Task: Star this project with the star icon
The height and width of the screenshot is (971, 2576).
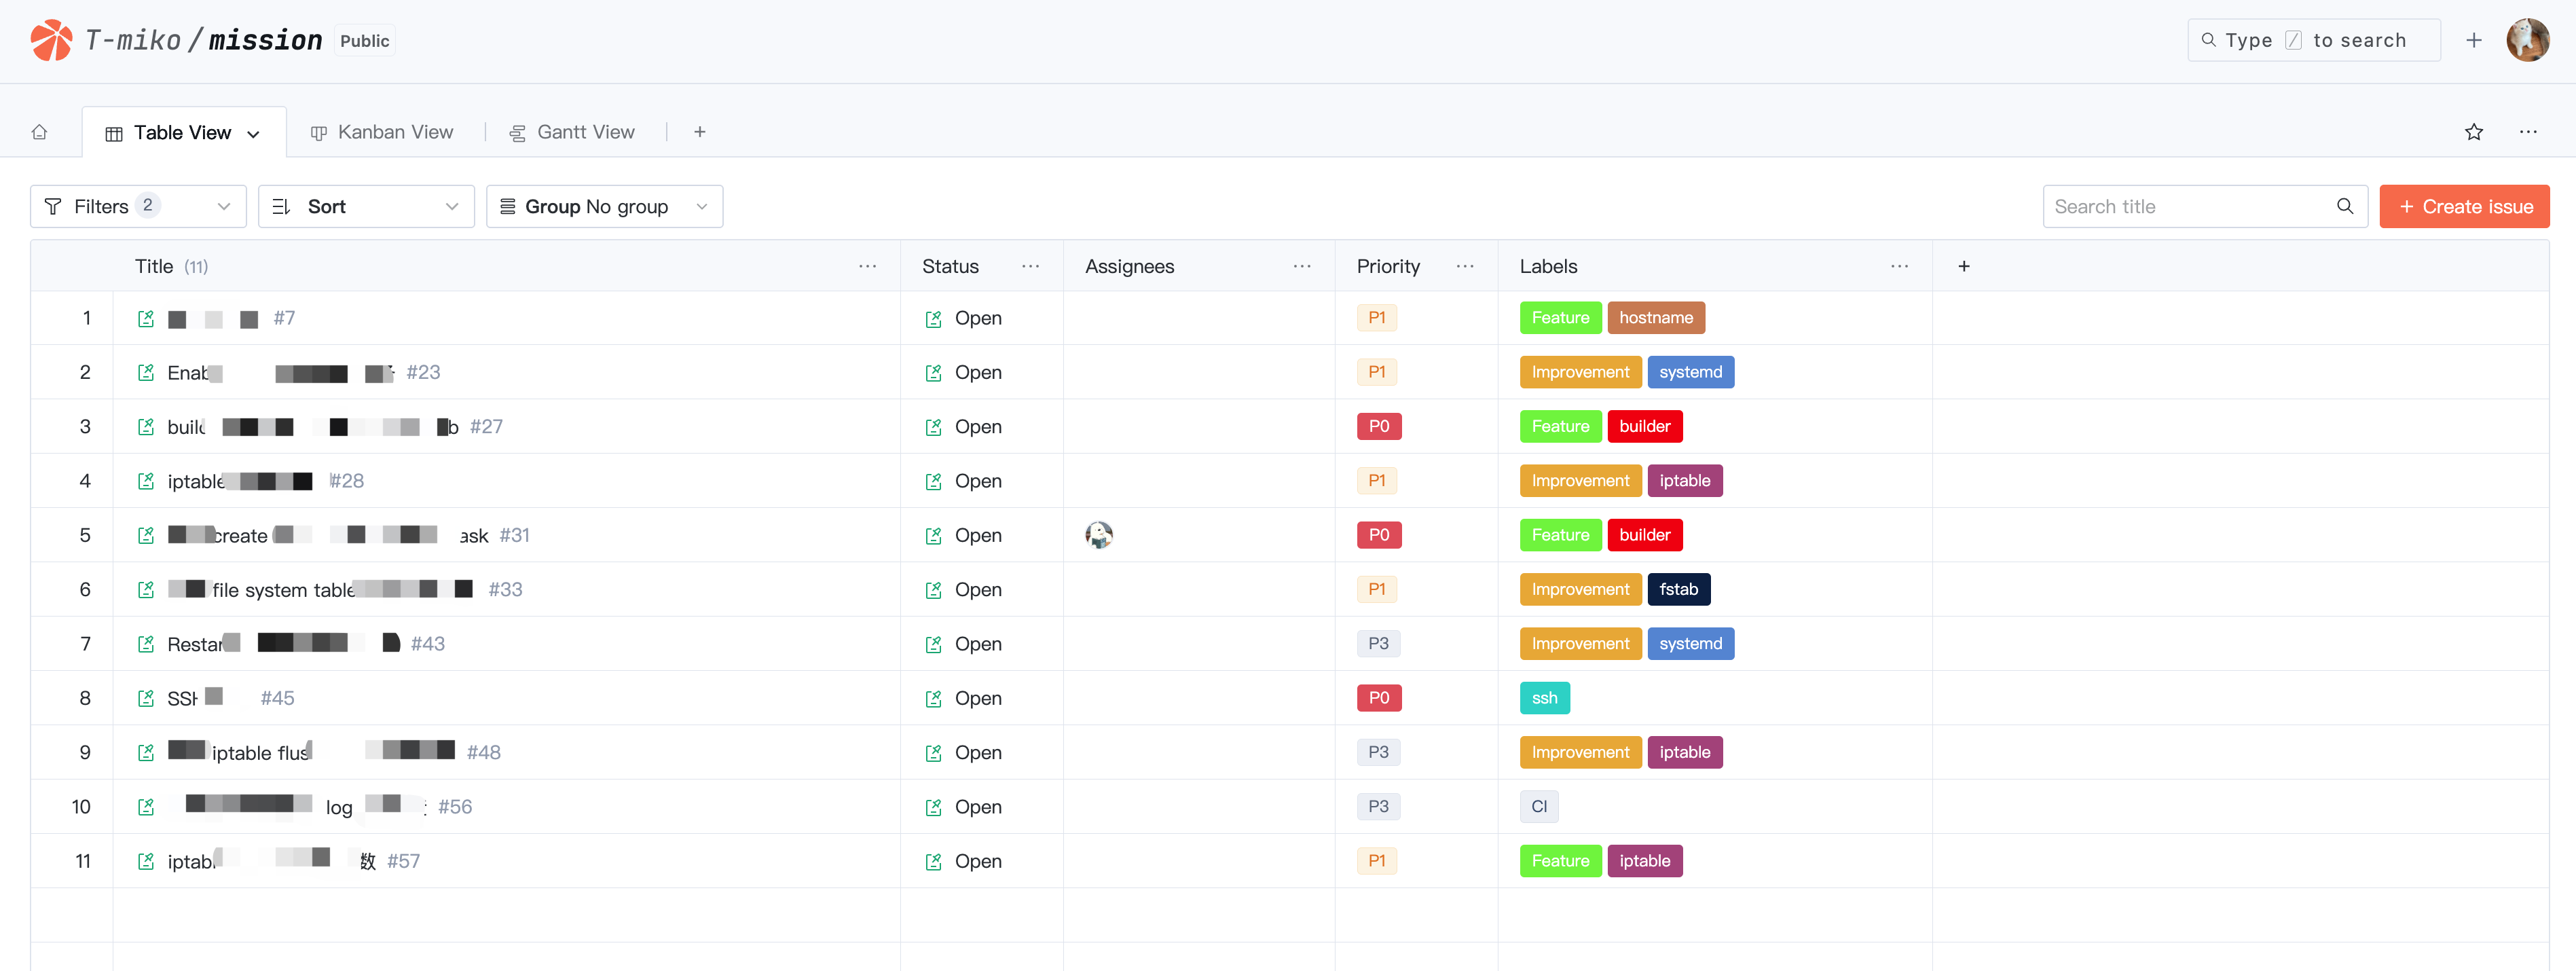Action: coord(2473,132)
